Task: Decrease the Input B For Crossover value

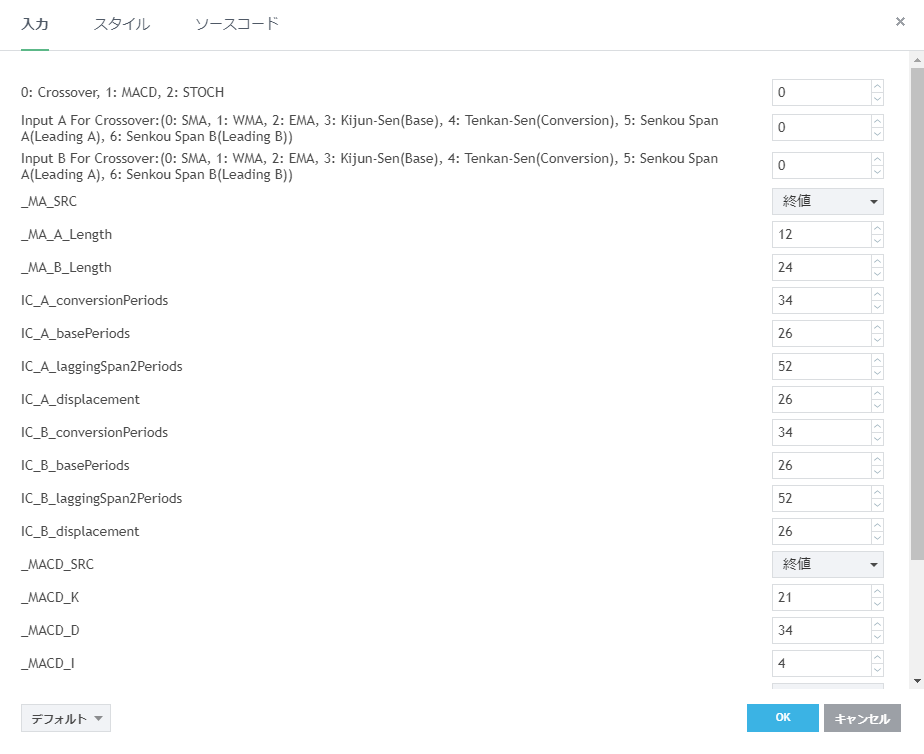Action: pyautogui.click(x=877, y=172)
